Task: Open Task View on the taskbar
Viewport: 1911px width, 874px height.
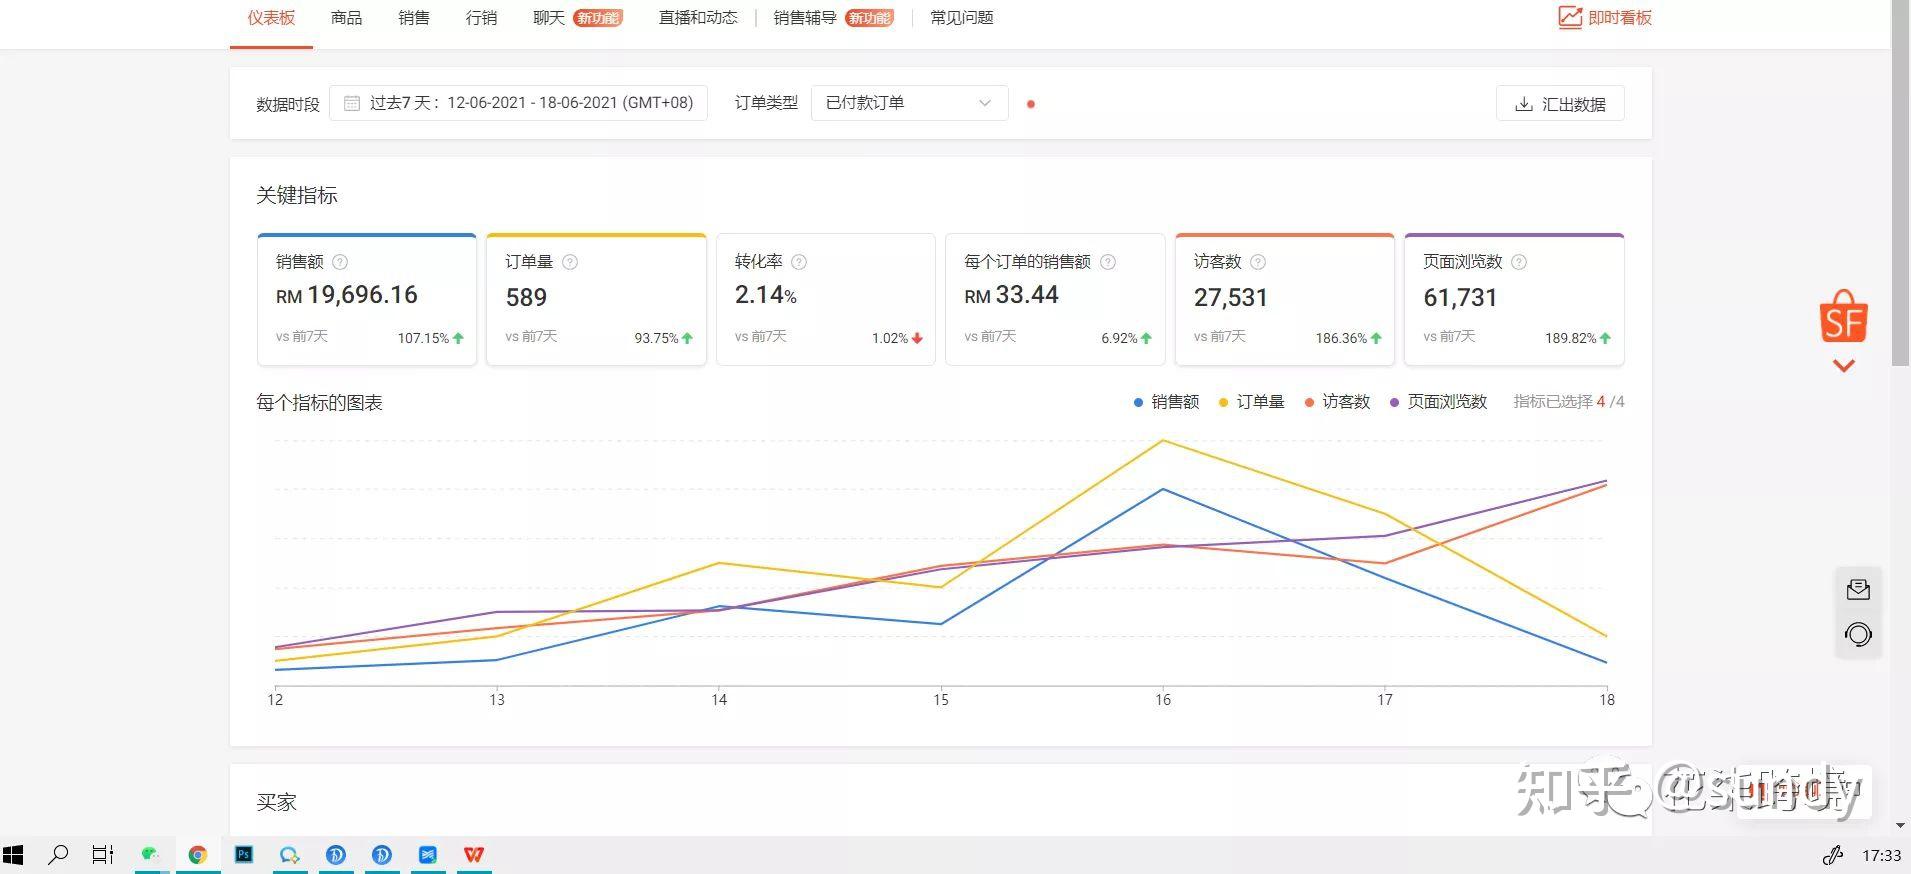Action: point(103,855)
